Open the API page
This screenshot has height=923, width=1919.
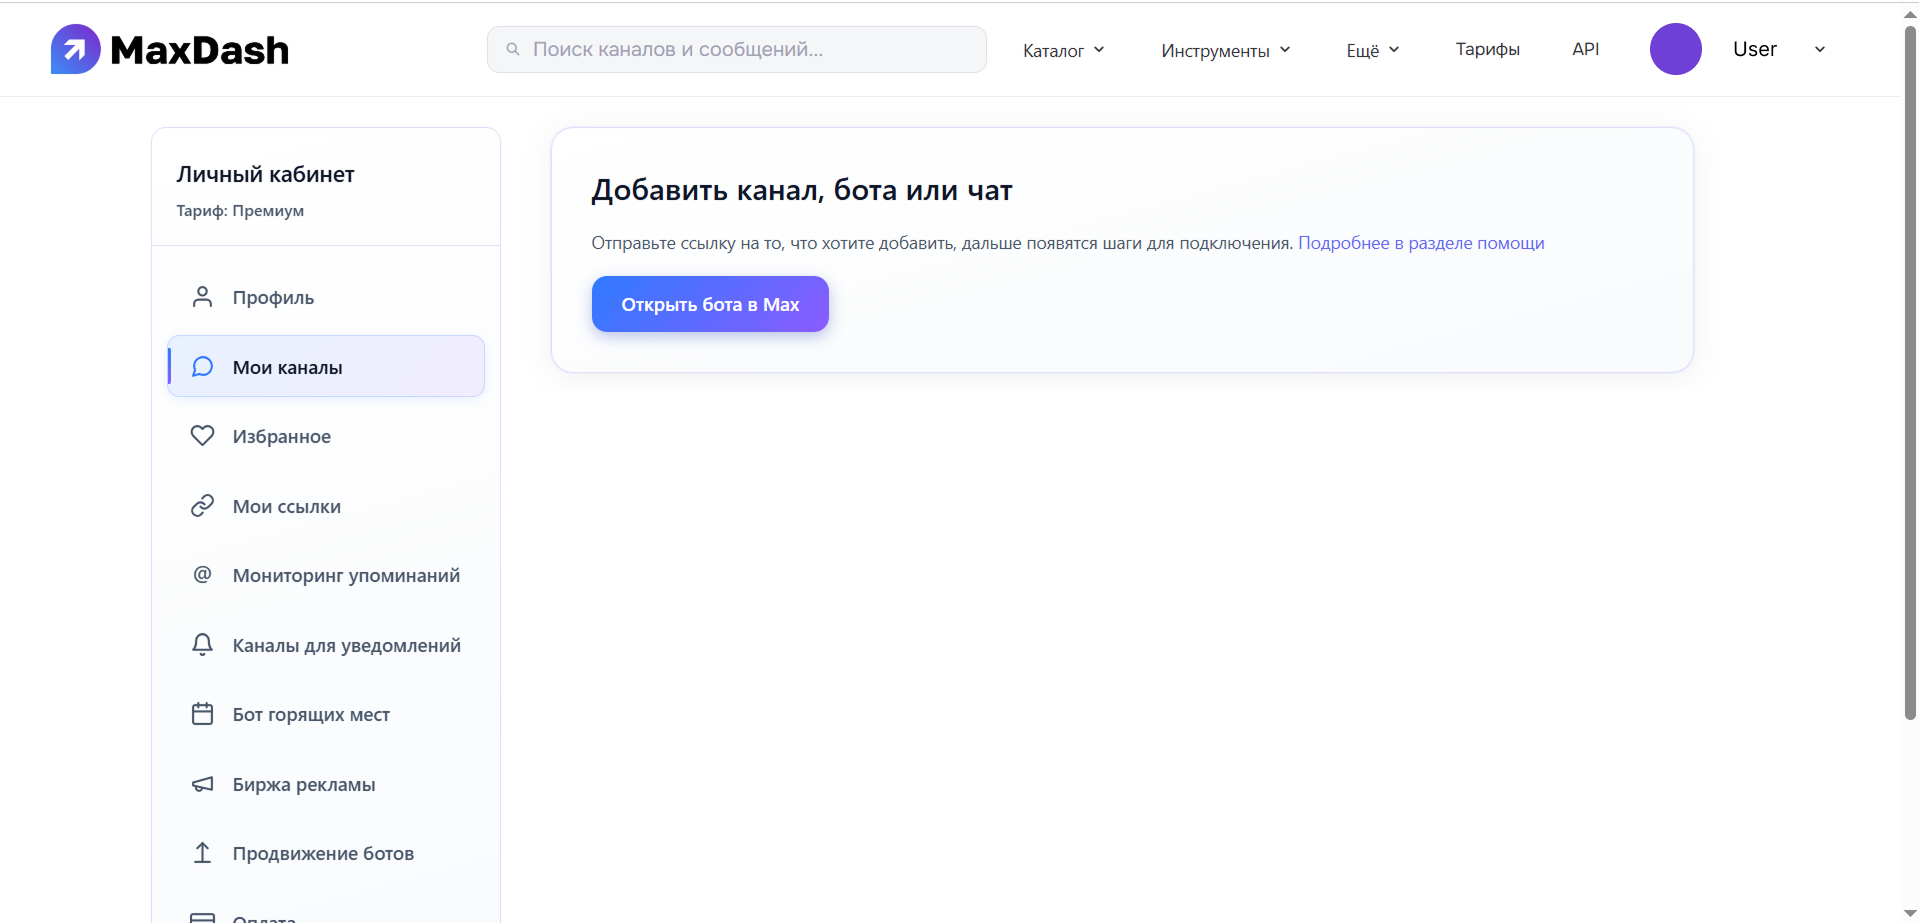[1585, 49]
